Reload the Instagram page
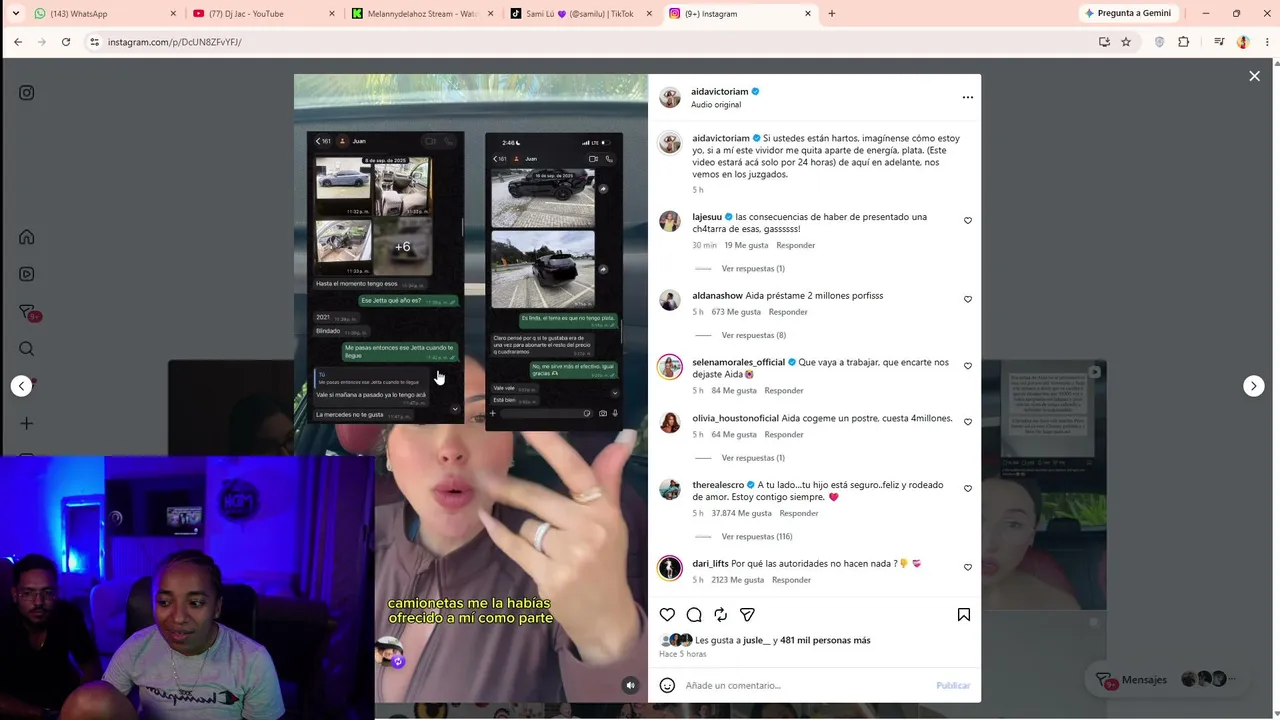The image size is (1280, 720). 66,42
